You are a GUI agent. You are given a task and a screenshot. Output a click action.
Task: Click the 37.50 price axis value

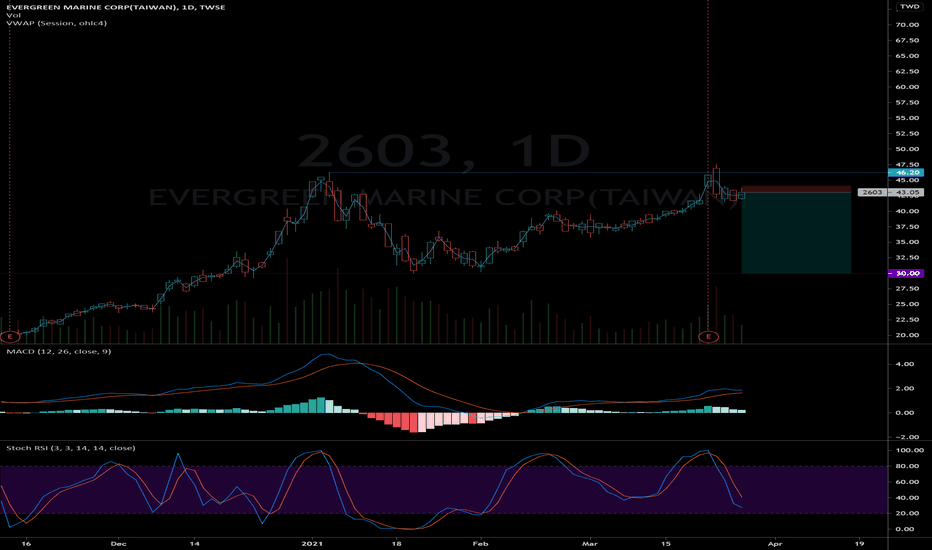908,227
